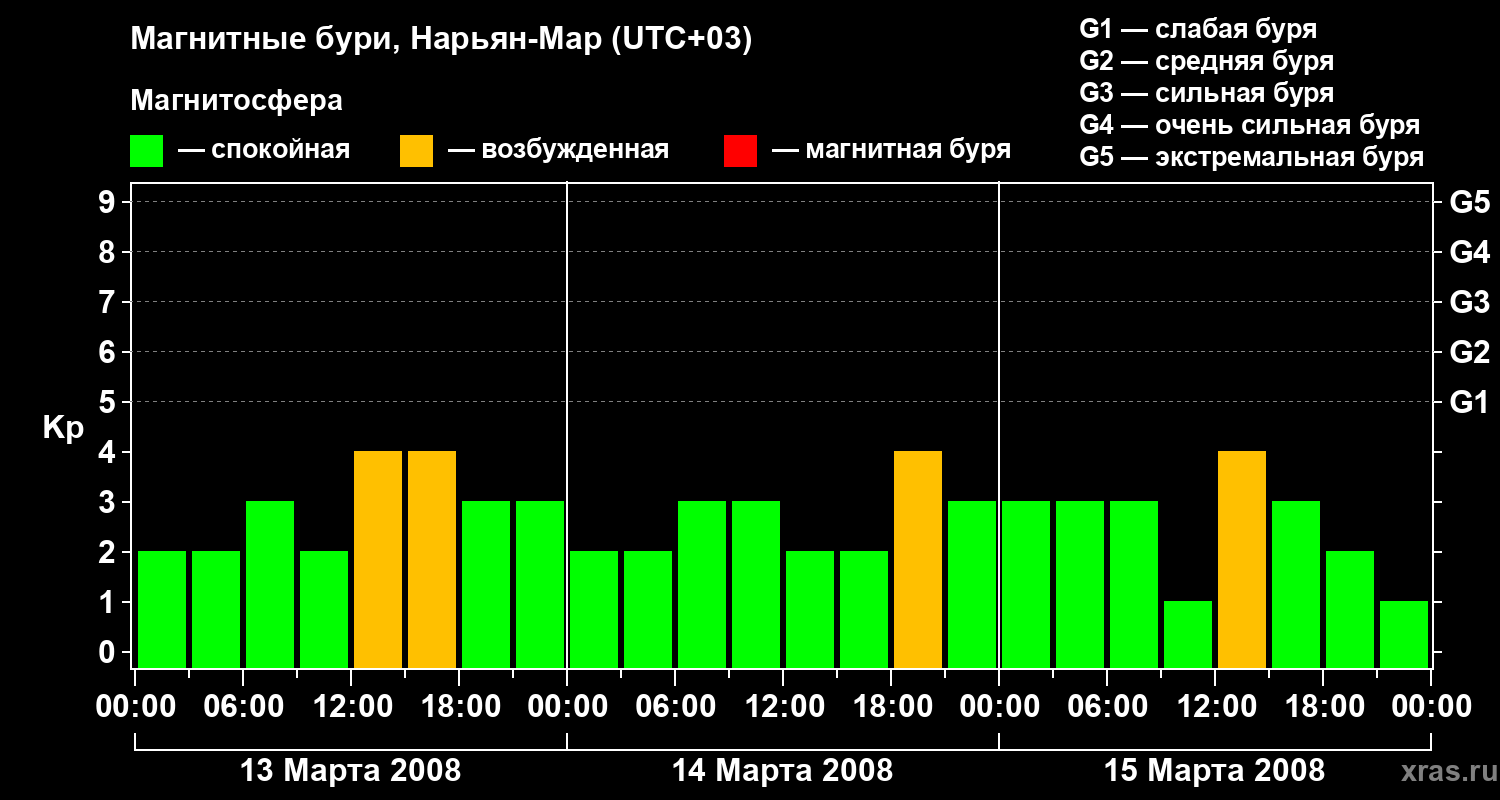Click the green 00:00–03:00 bar on 13 March
Viewport: 1500px width, 800px height.
pyautogui.click(x=162, y=609)
